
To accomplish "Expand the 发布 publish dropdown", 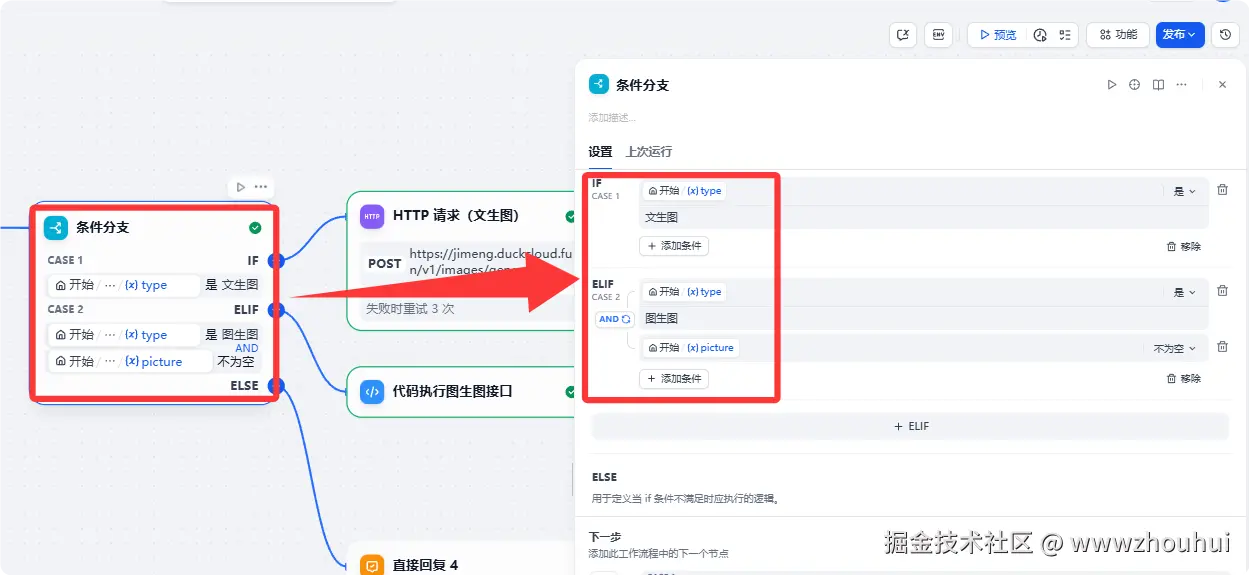I will click(1180, 34).
